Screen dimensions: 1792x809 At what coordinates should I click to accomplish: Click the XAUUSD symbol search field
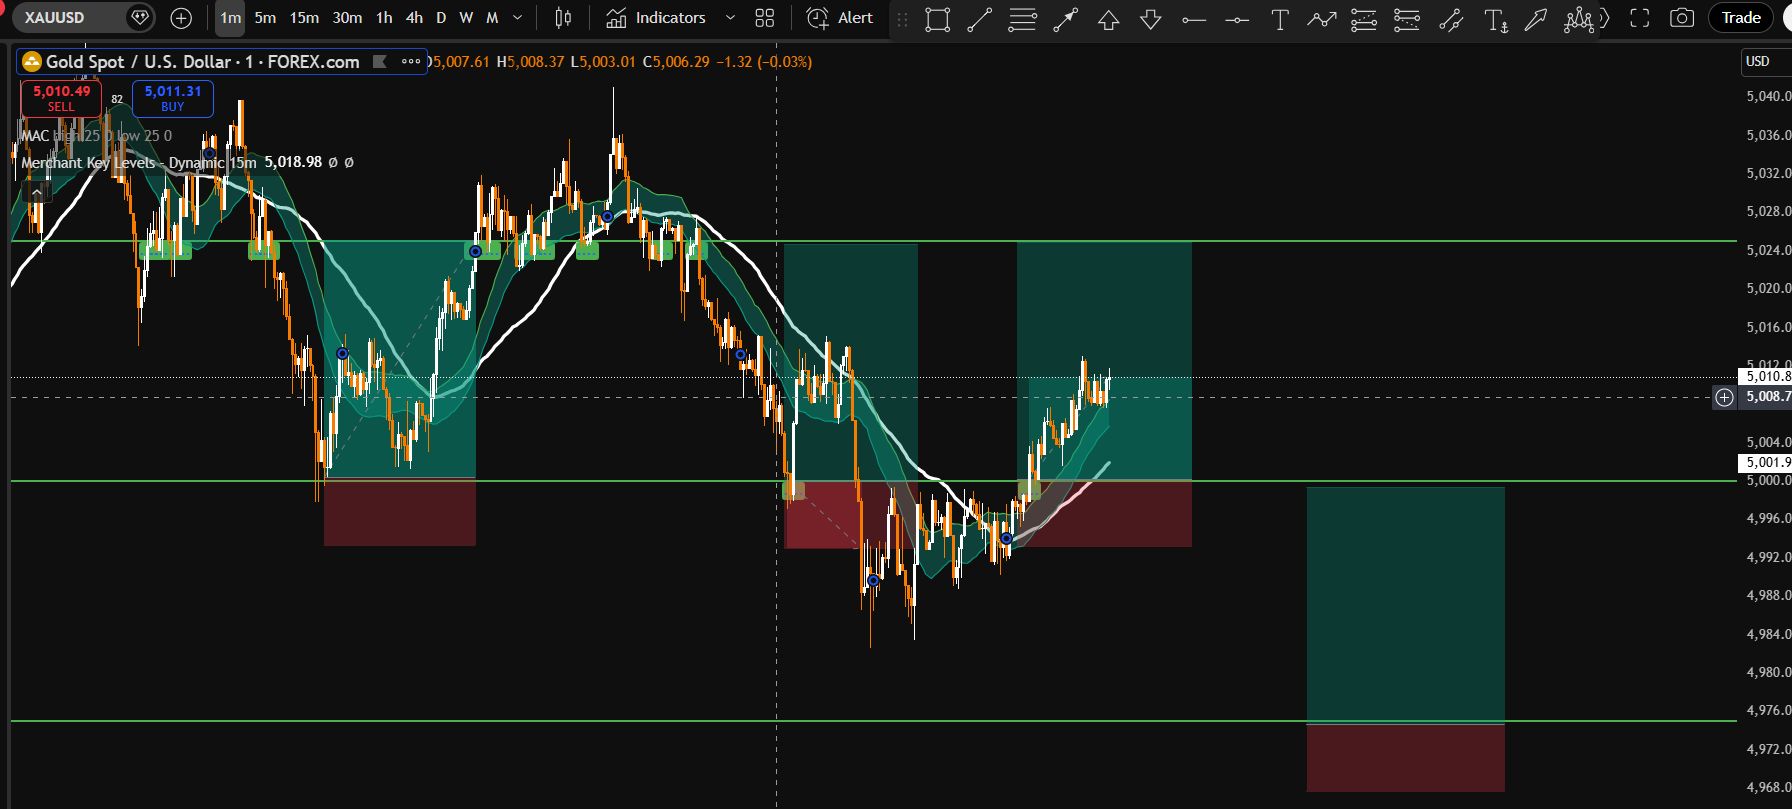(x=70, y=18)
